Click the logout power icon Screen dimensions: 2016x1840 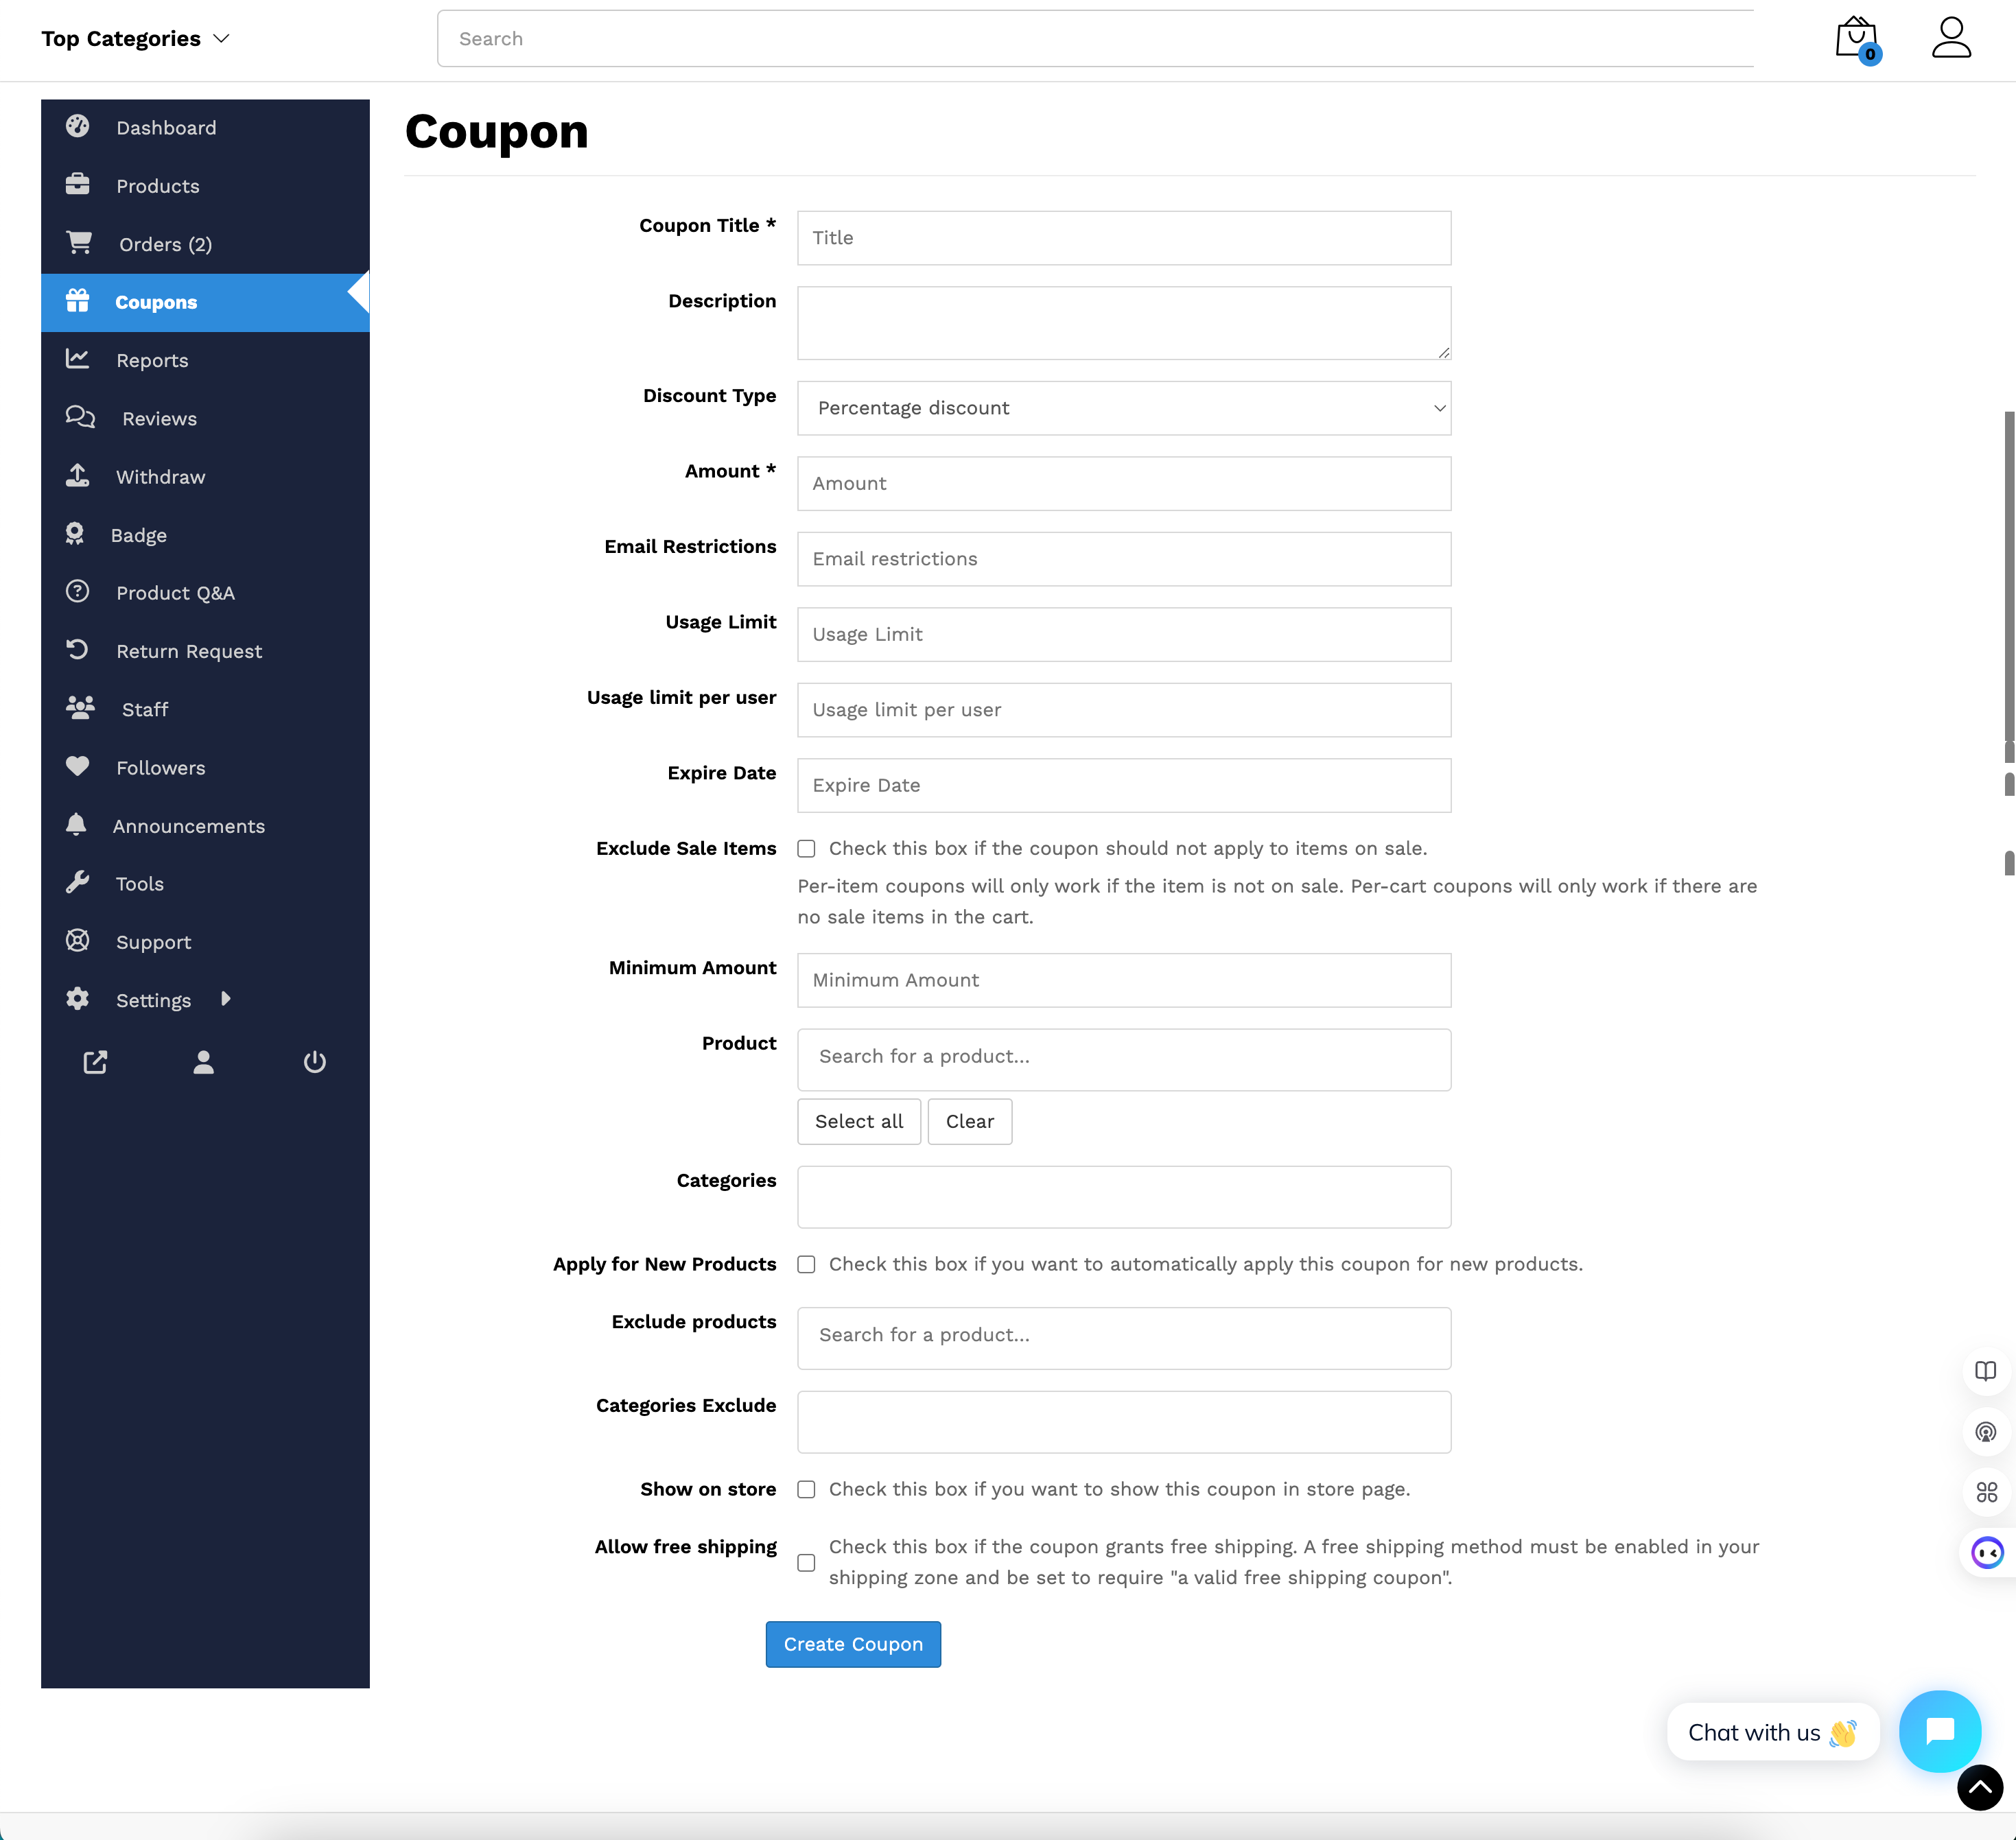[x=314, y=1062]
